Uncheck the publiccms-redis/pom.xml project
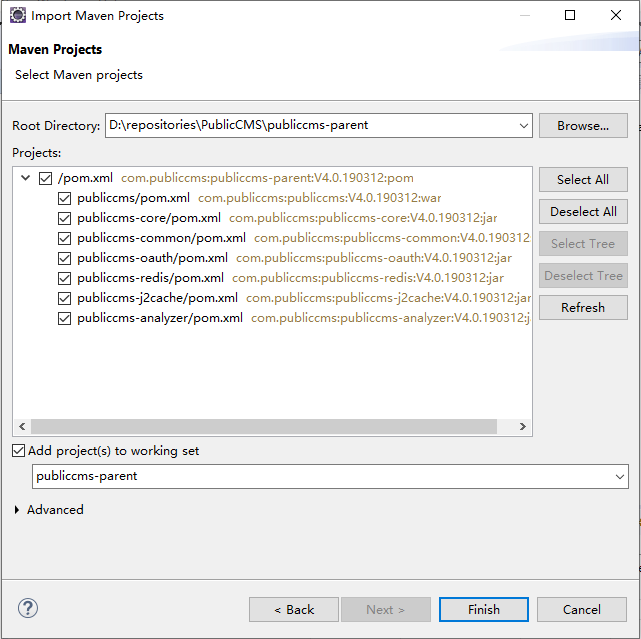This screenshot has width=641, height=639. pos(65,278)
